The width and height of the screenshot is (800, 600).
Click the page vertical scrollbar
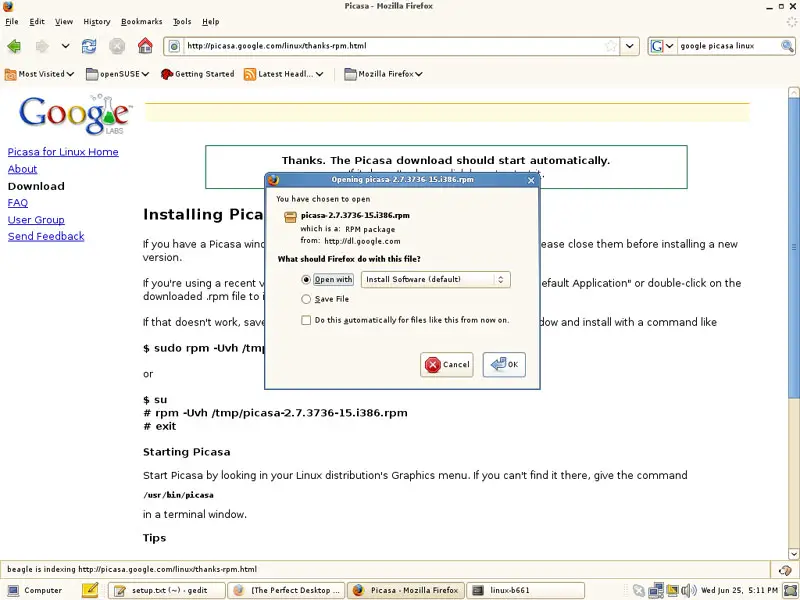tap(793, 247)
